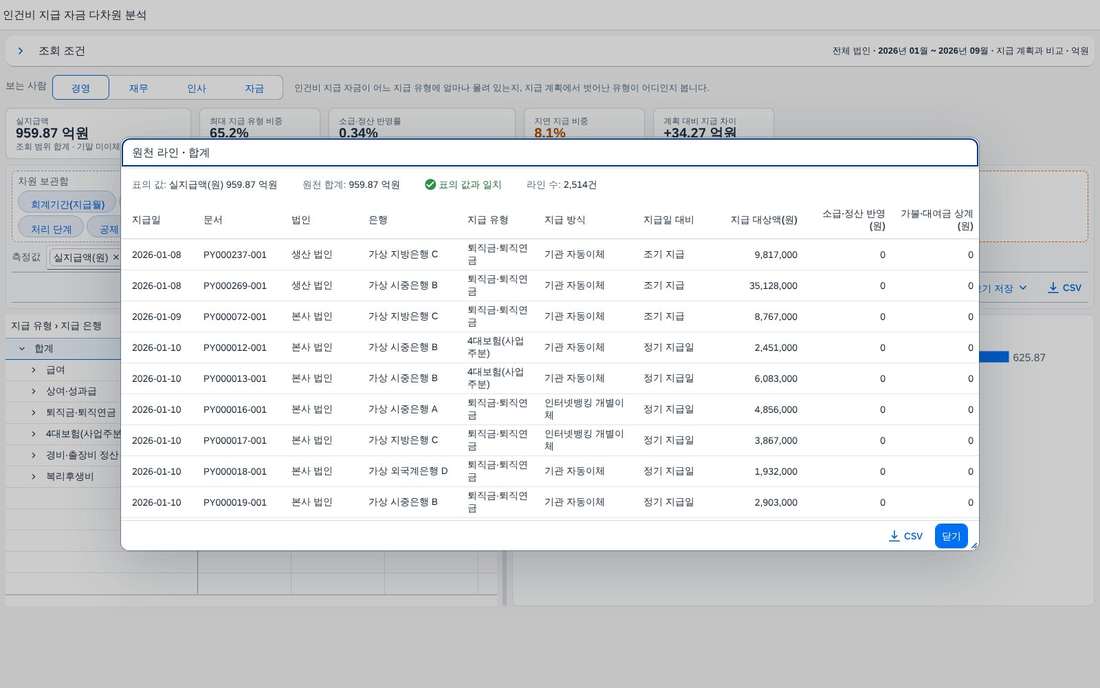This screenshot has width=1100, height=688.
Task: Remove the 실지급액(원) measure chip
Action: point(116,257)
